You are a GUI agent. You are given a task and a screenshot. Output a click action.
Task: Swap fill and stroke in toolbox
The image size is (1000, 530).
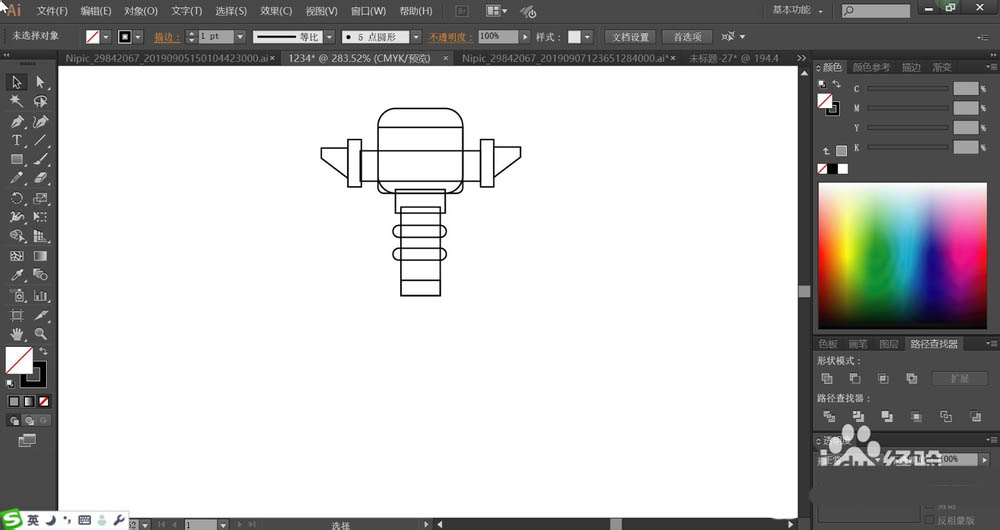tap(43, 351)
